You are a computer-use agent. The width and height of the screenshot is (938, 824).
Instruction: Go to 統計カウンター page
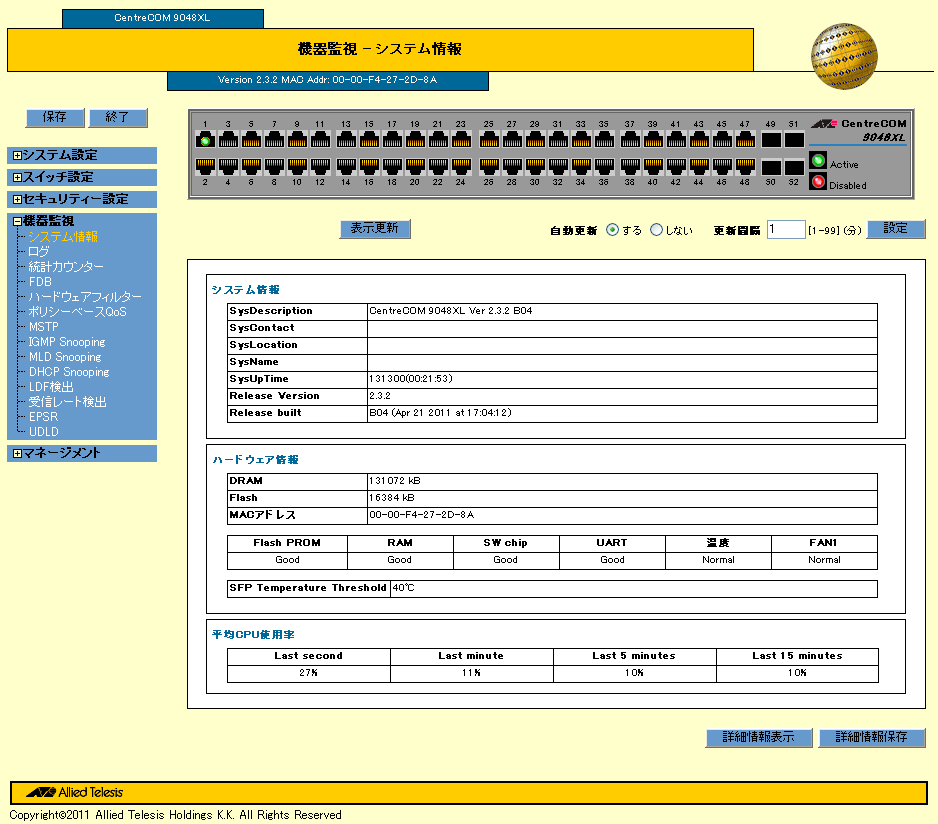[66, 267]
